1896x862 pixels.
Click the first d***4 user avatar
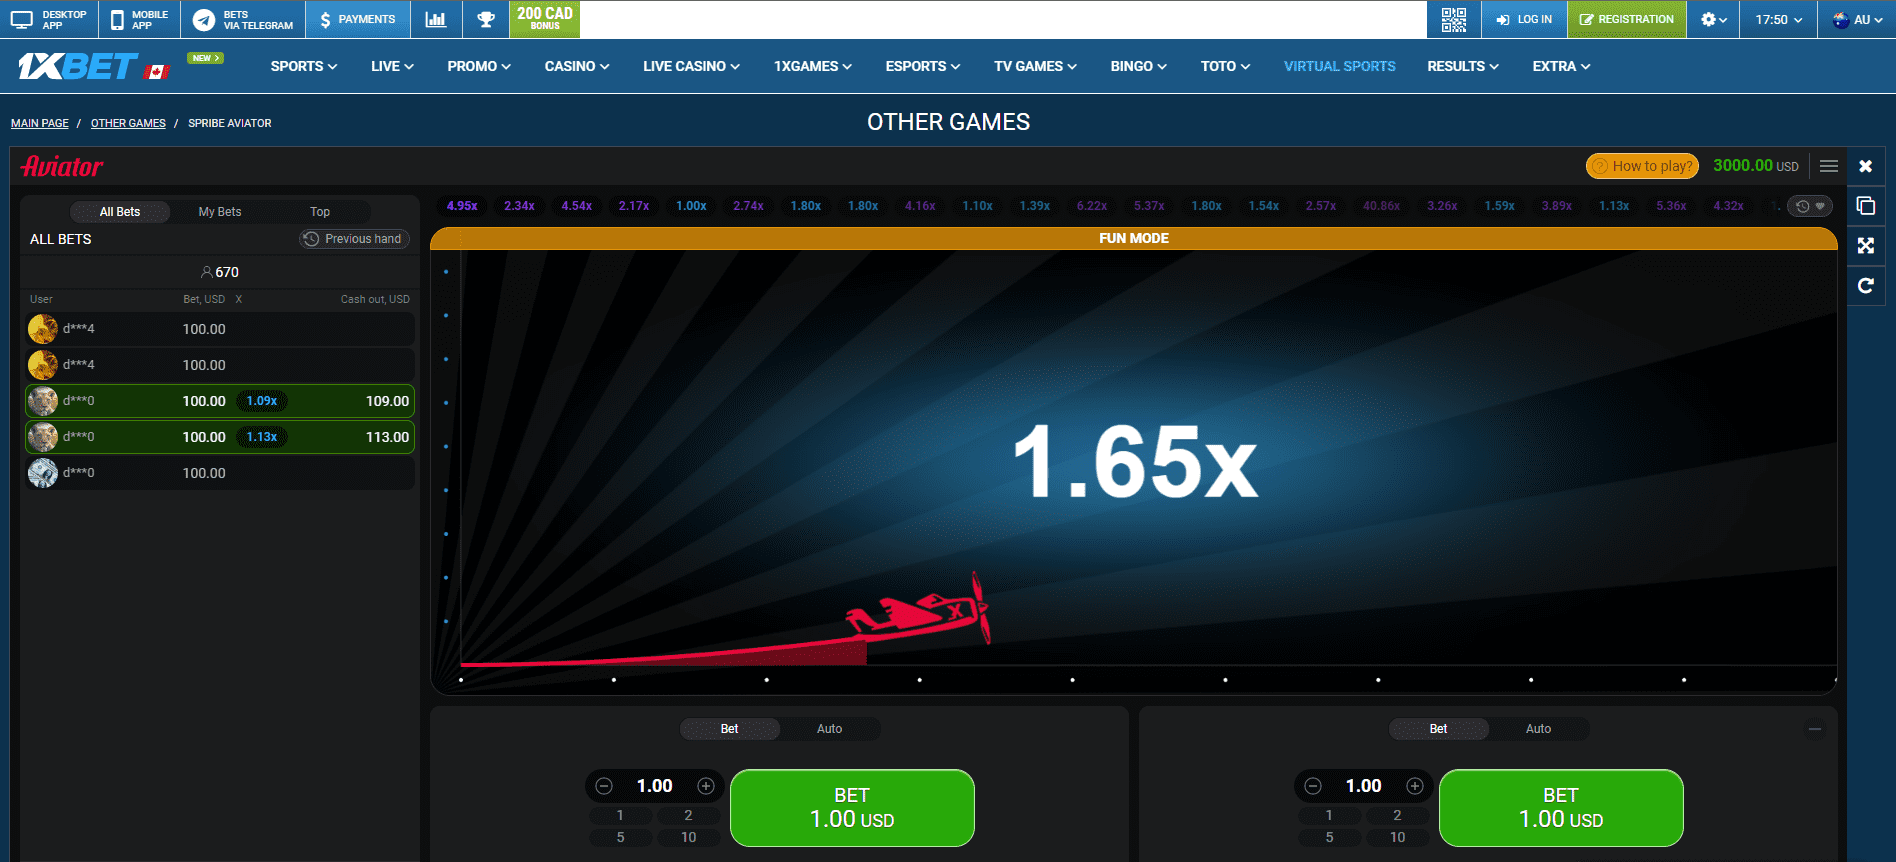tap(43, 329)
